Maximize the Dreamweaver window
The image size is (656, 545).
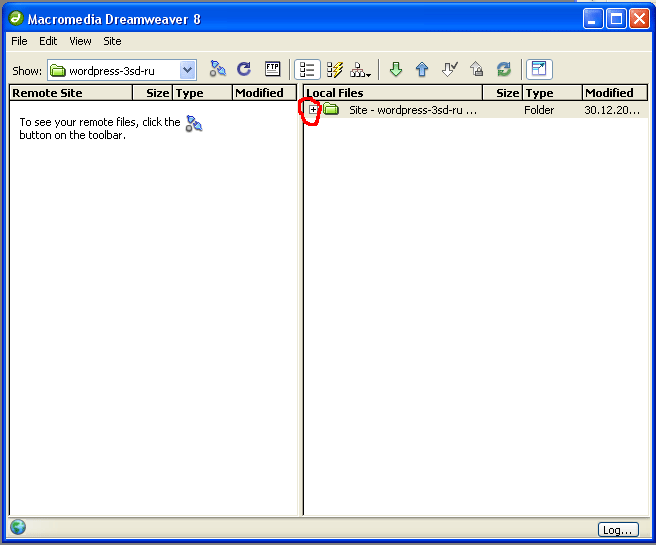tap(616, 19)
